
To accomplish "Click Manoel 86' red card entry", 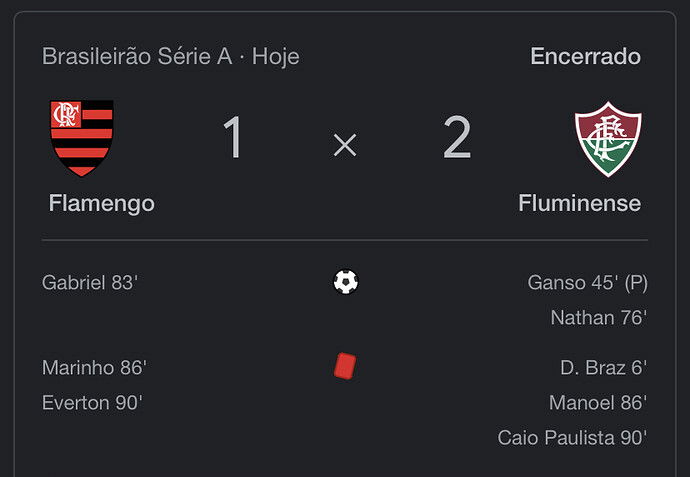I will click(598, 403).
